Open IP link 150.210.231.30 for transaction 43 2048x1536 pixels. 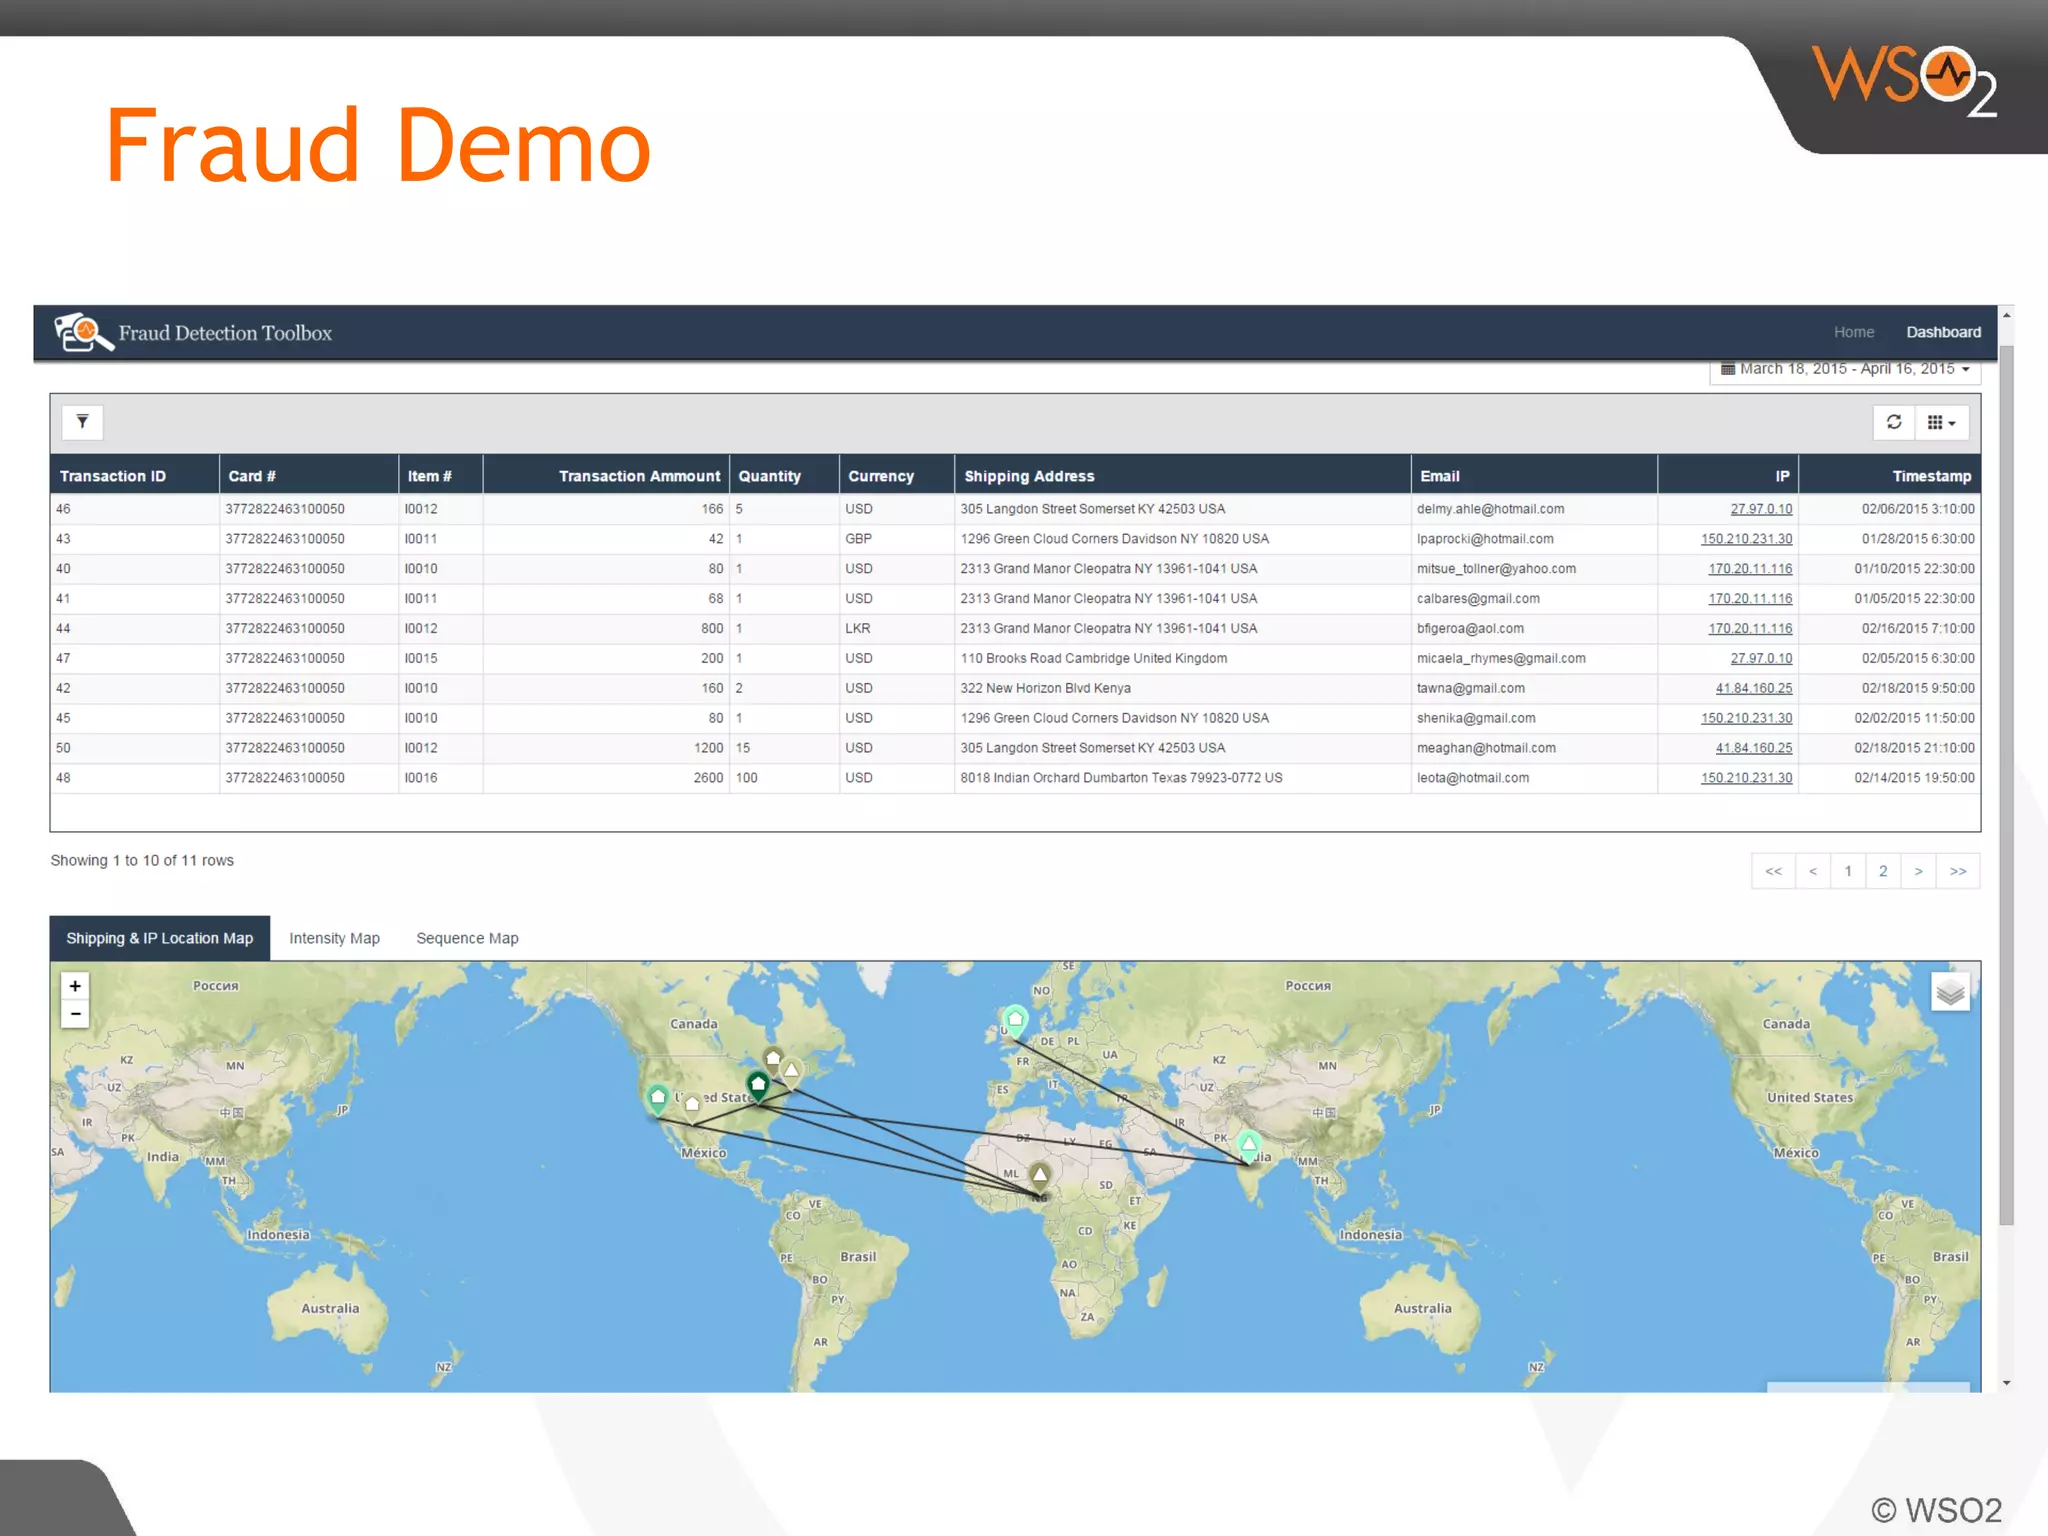1746,539
